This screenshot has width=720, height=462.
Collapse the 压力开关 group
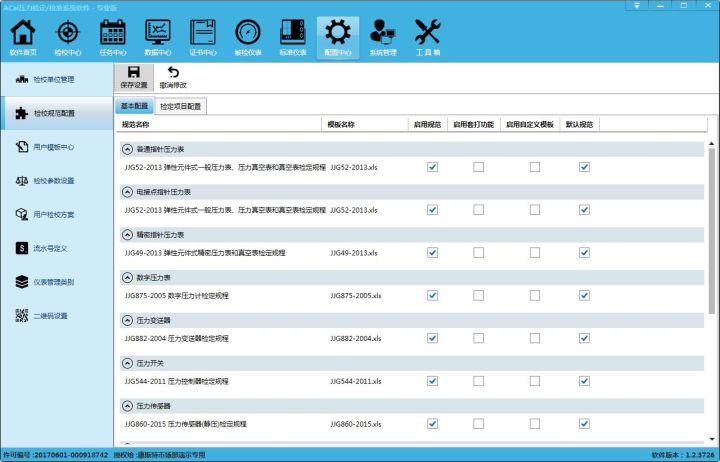point(127,363)
